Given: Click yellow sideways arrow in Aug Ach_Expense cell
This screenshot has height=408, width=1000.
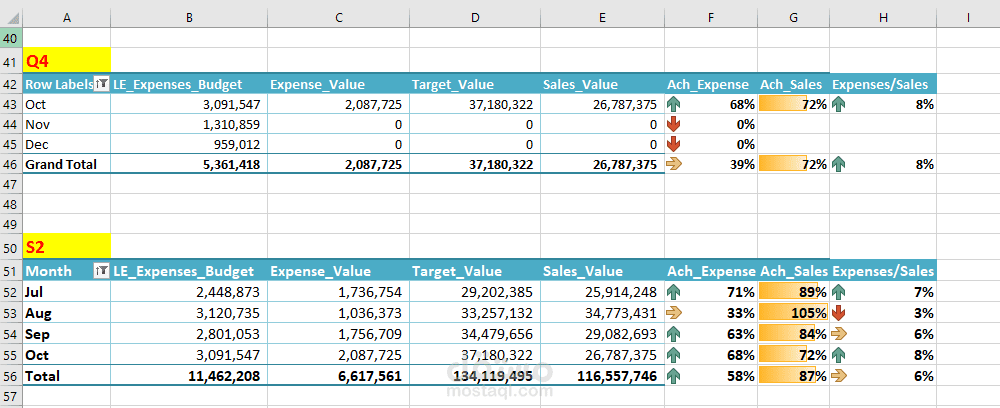Looking at the screenshot, I should [675, 312].
